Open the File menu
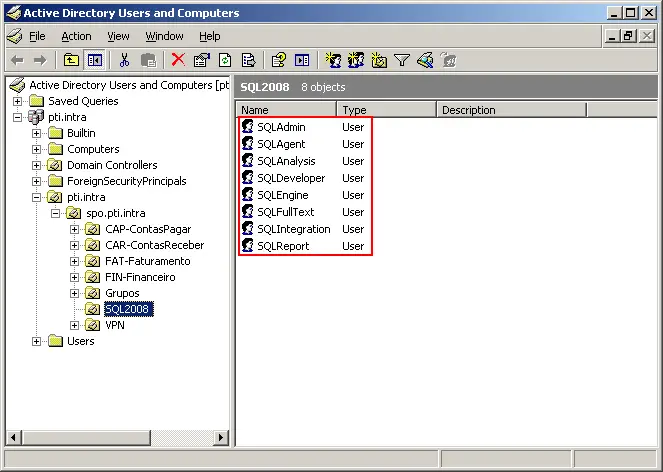The width and height of the screenshot is (663, 472). (x=37, y=36)
